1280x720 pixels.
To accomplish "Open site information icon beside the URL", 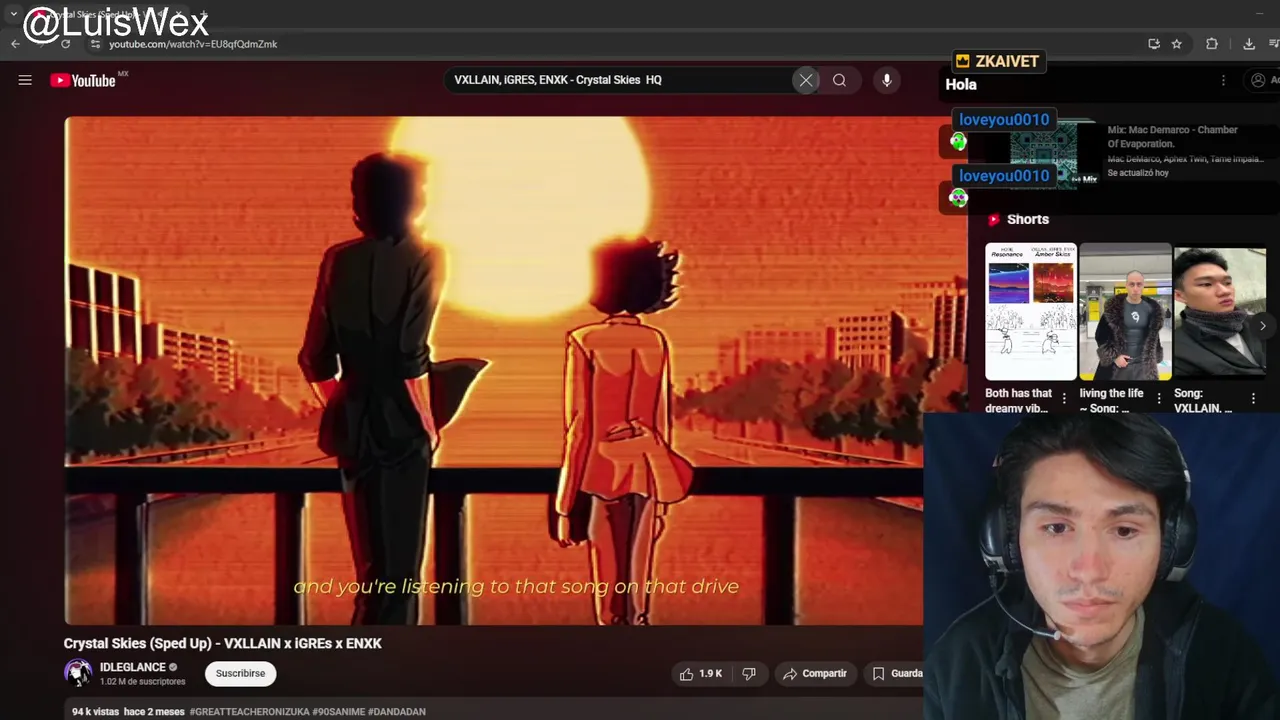I will pos(95,44).
